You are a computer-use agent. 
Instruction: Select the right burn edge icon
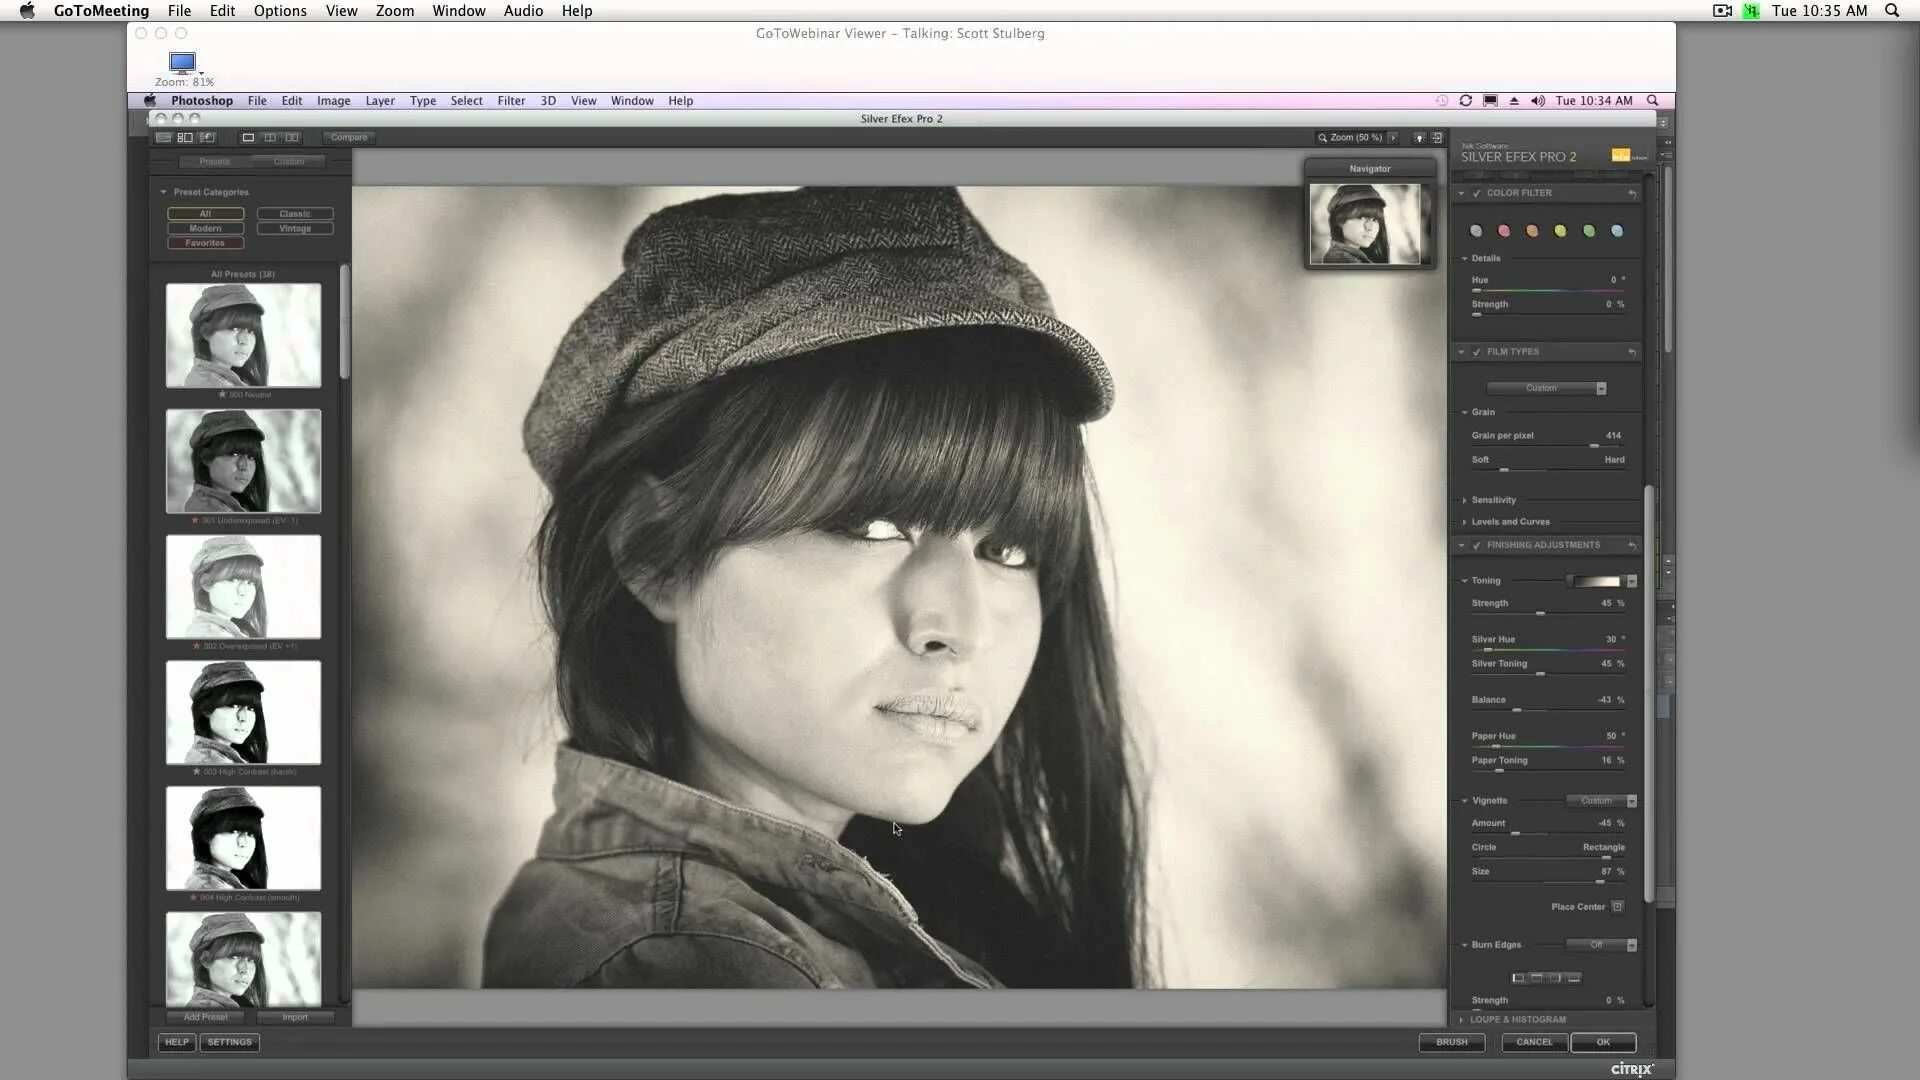coord(1555,978)
